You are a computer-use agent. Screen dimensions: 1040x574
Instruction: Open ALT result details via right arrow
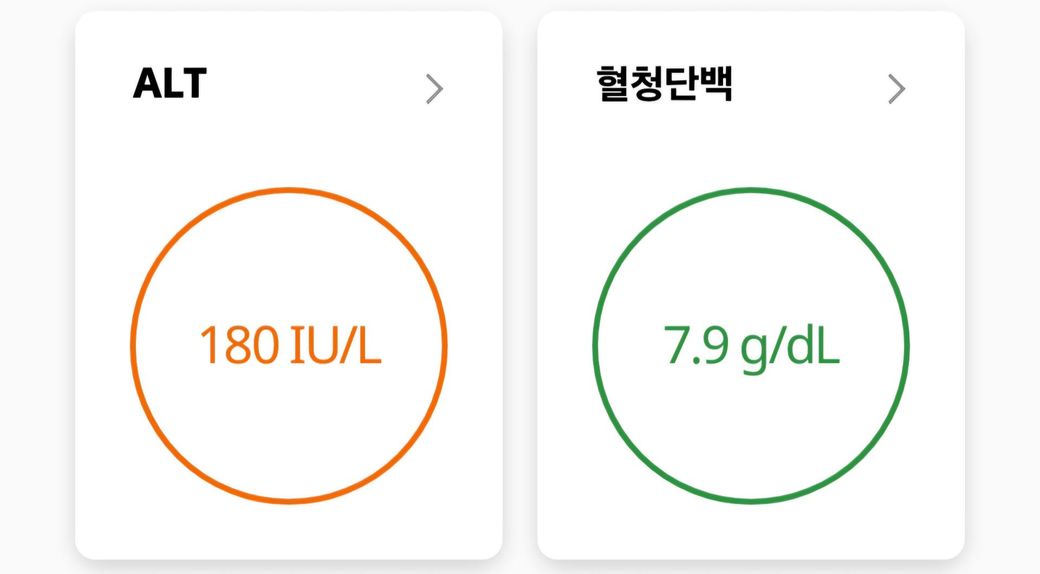click(x=434, y=89)
